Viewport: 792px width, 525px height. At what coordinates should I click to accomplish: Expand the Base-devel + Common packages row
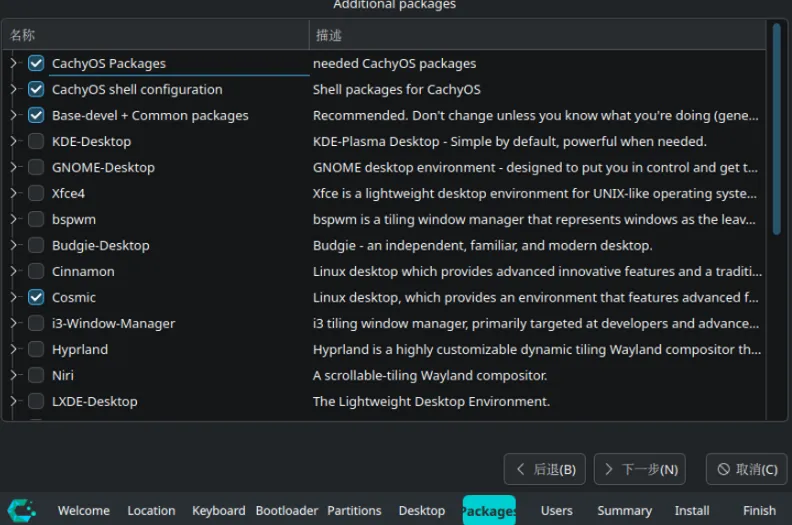click(14, 116)
